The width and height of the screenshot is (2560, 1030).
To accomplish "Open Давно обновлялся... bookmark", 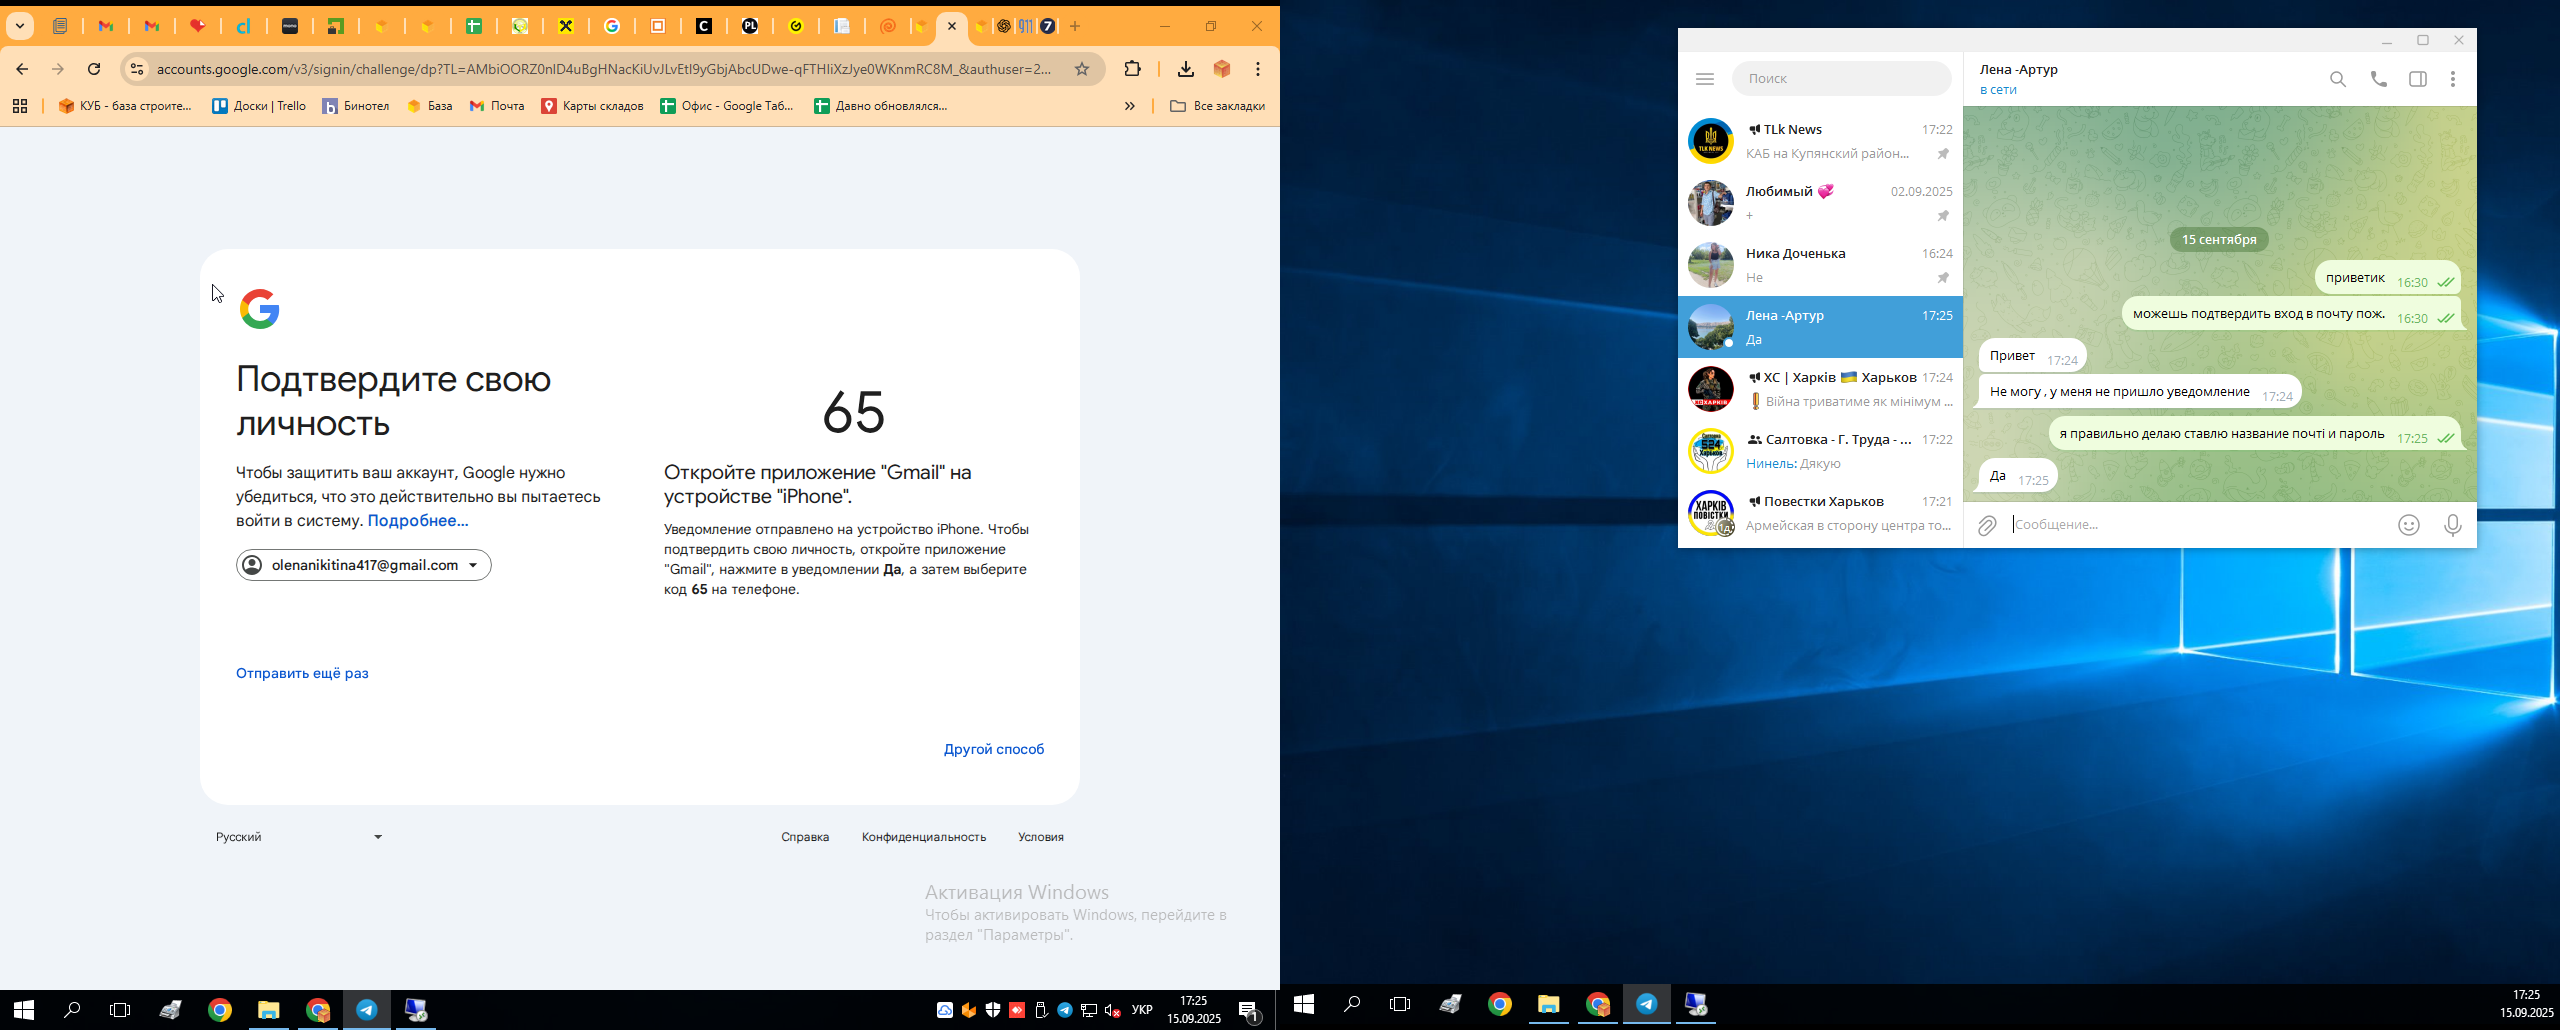I will (881, 106).
